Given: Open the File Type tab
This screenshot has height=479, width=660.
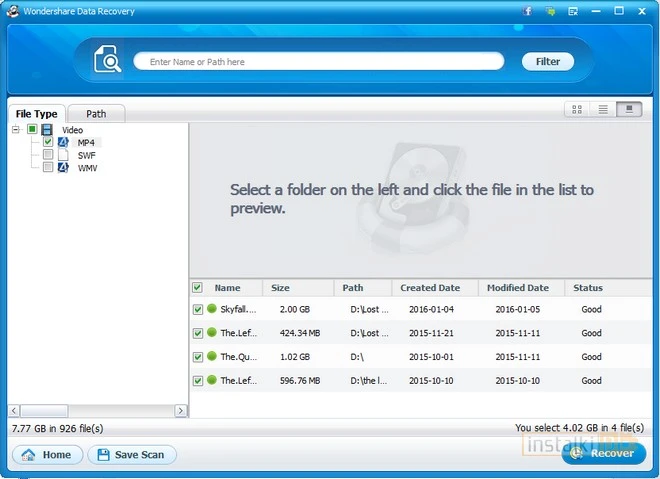Looking at the screenshot, I should click(x=37, y=114).
